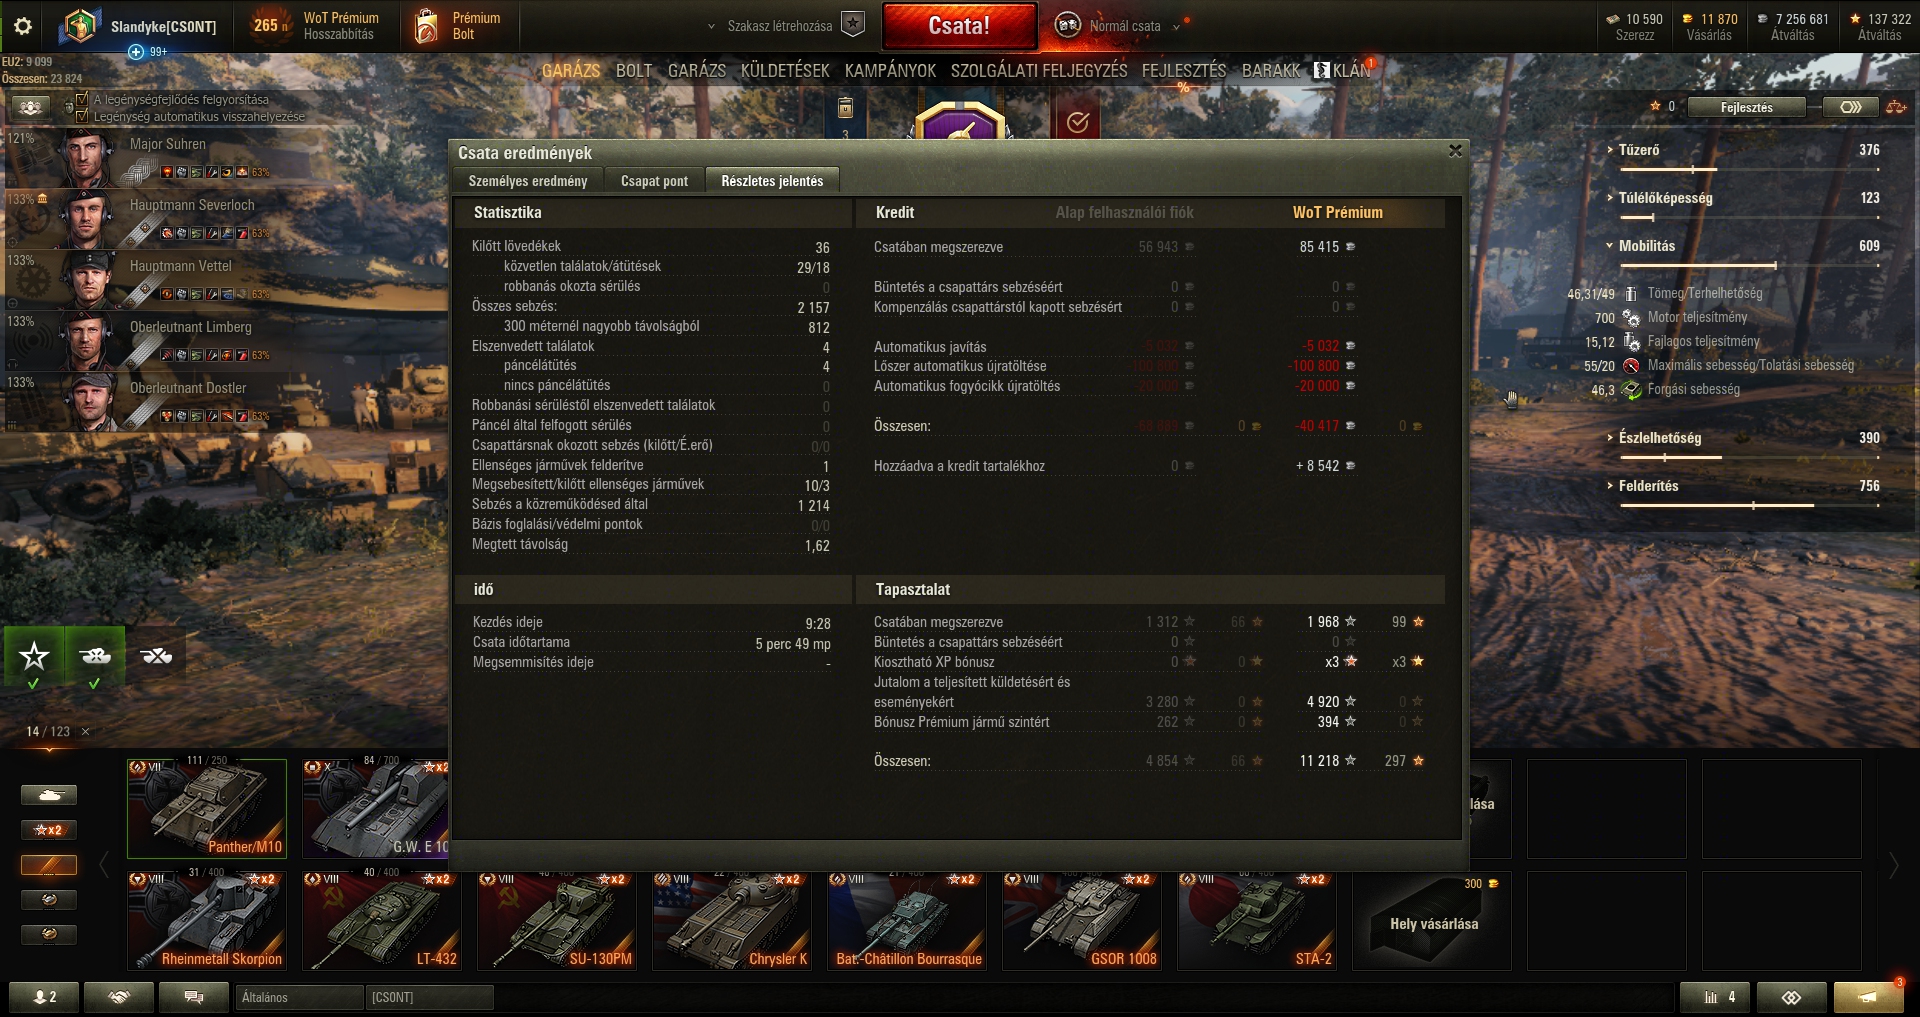Click the Mobilitás parameter bar

click(1749, 266)
